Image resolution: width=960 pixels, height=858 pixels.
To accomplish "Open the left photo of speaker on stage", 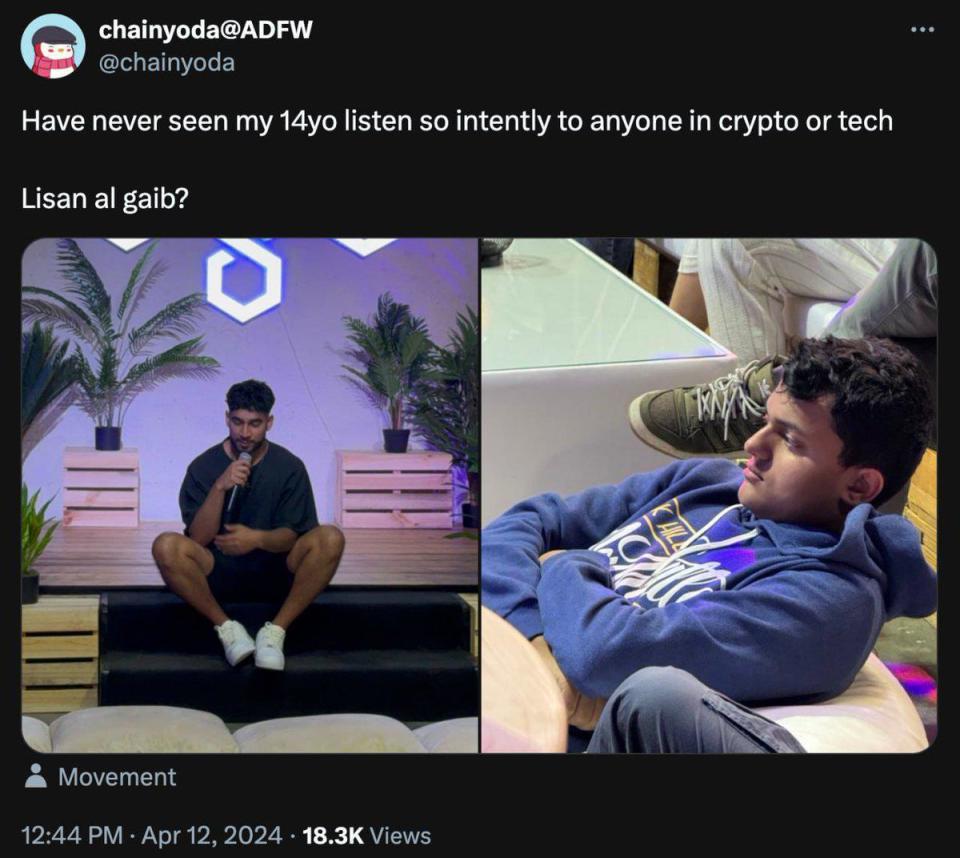I will coord(250,495).
